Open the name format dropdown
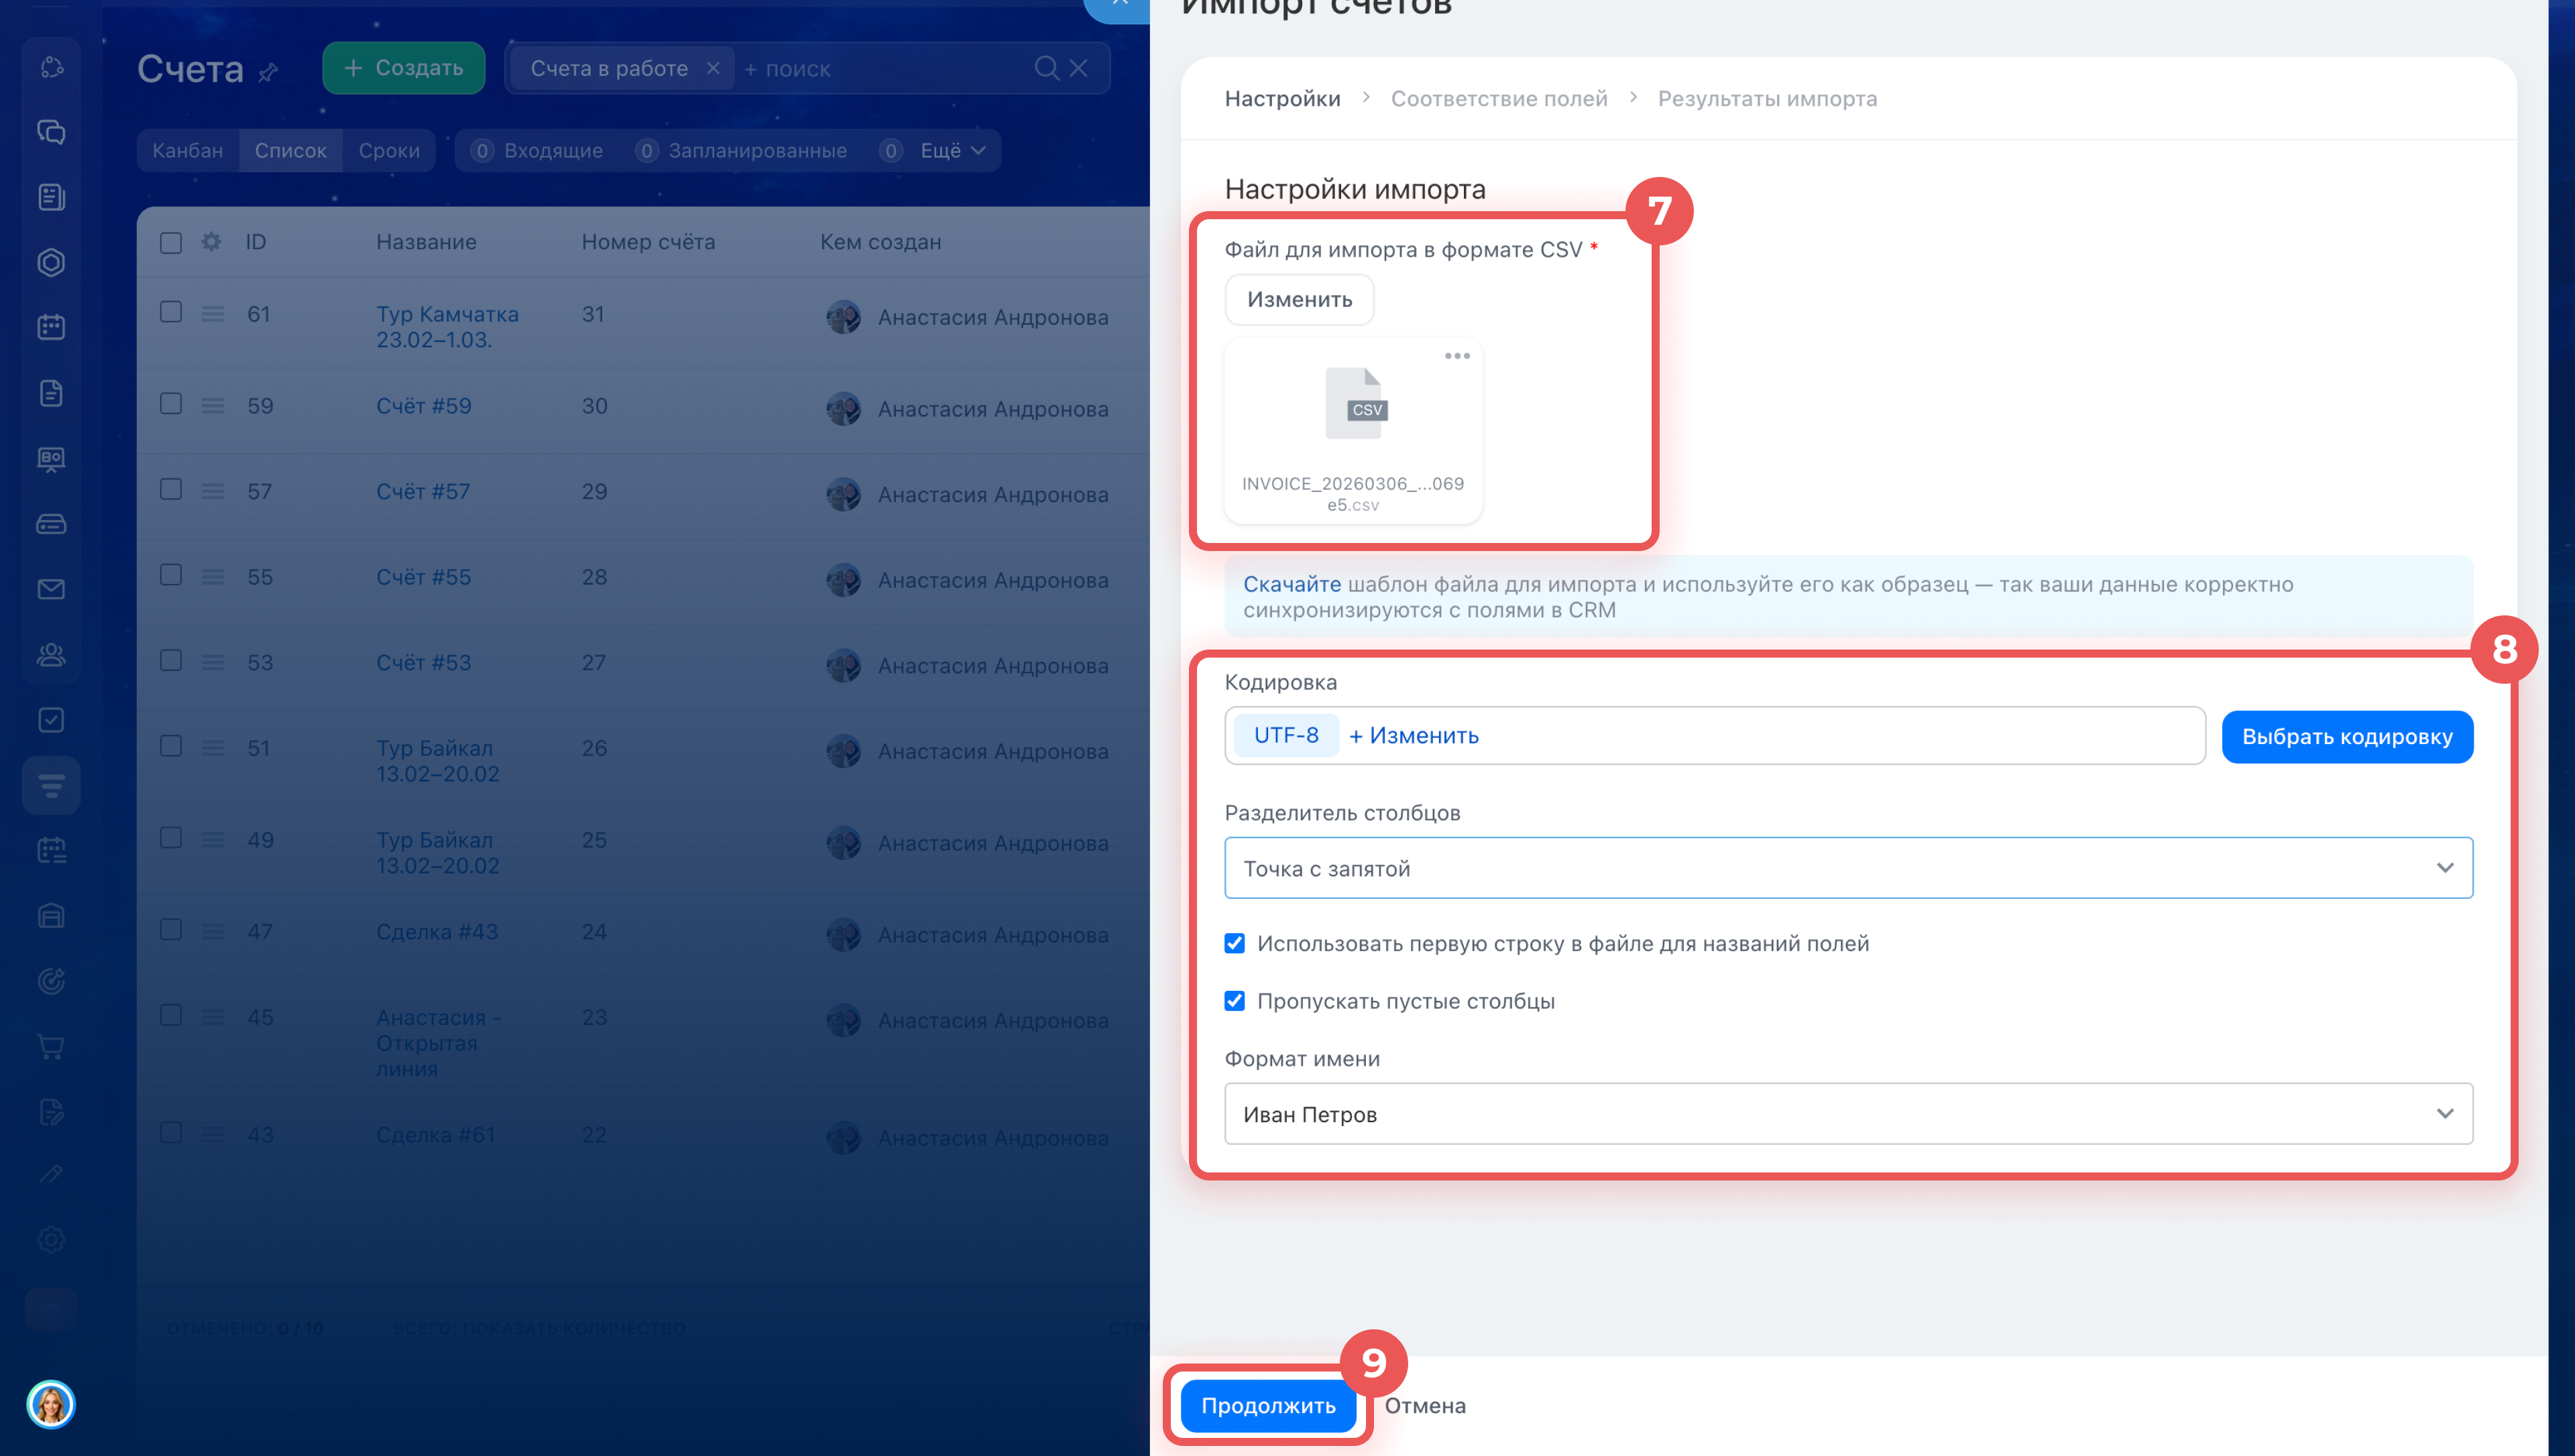Viewport: 2575px width, 1456px height. click(x=1848, y=1113)
